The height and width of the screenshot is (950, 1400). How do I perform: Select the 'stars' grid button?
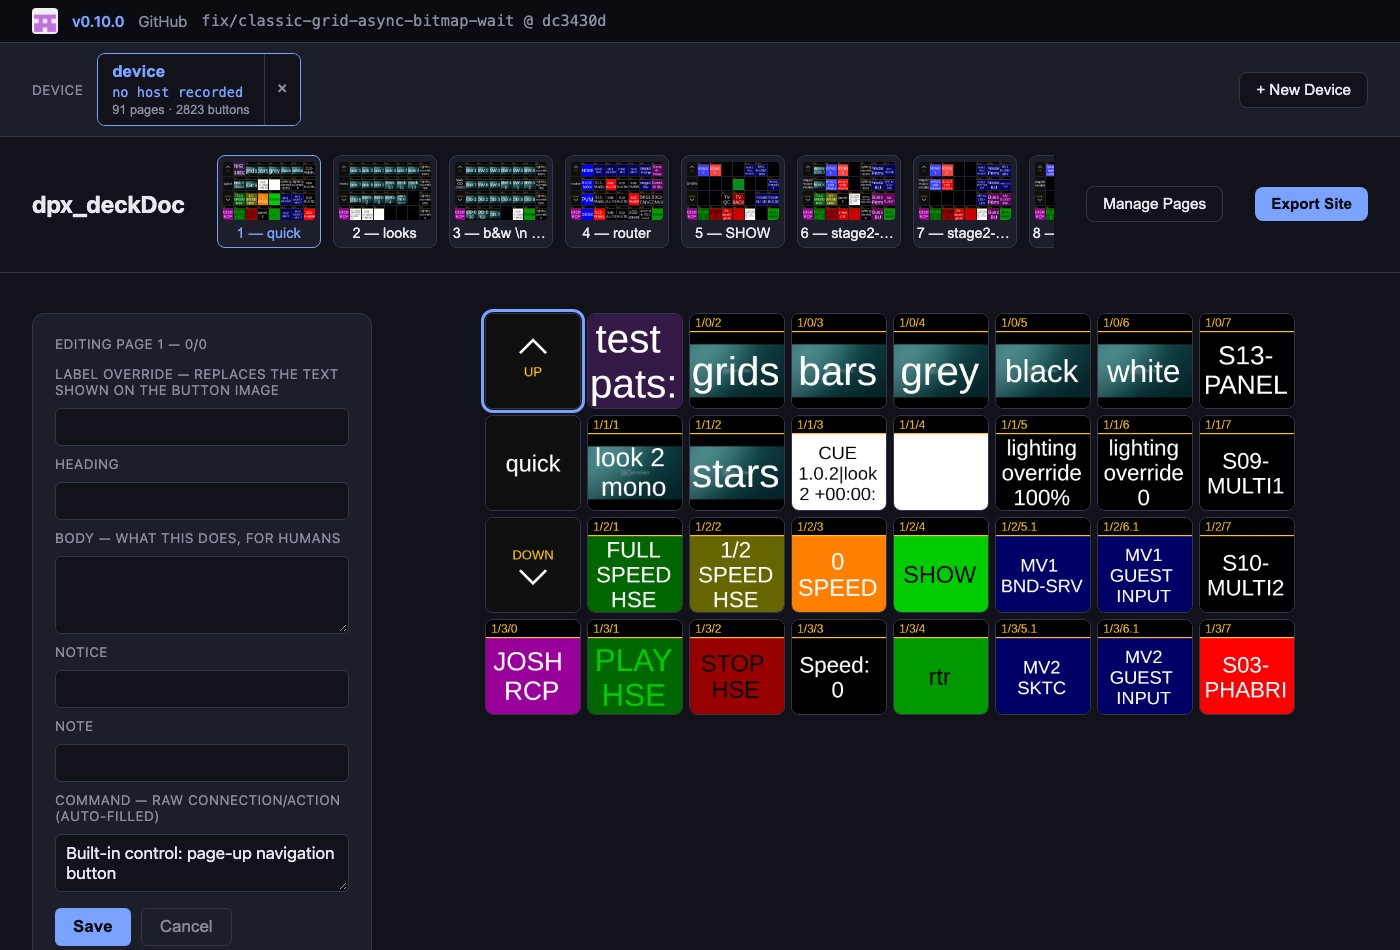pyautogui.click(x=736, y=463)
